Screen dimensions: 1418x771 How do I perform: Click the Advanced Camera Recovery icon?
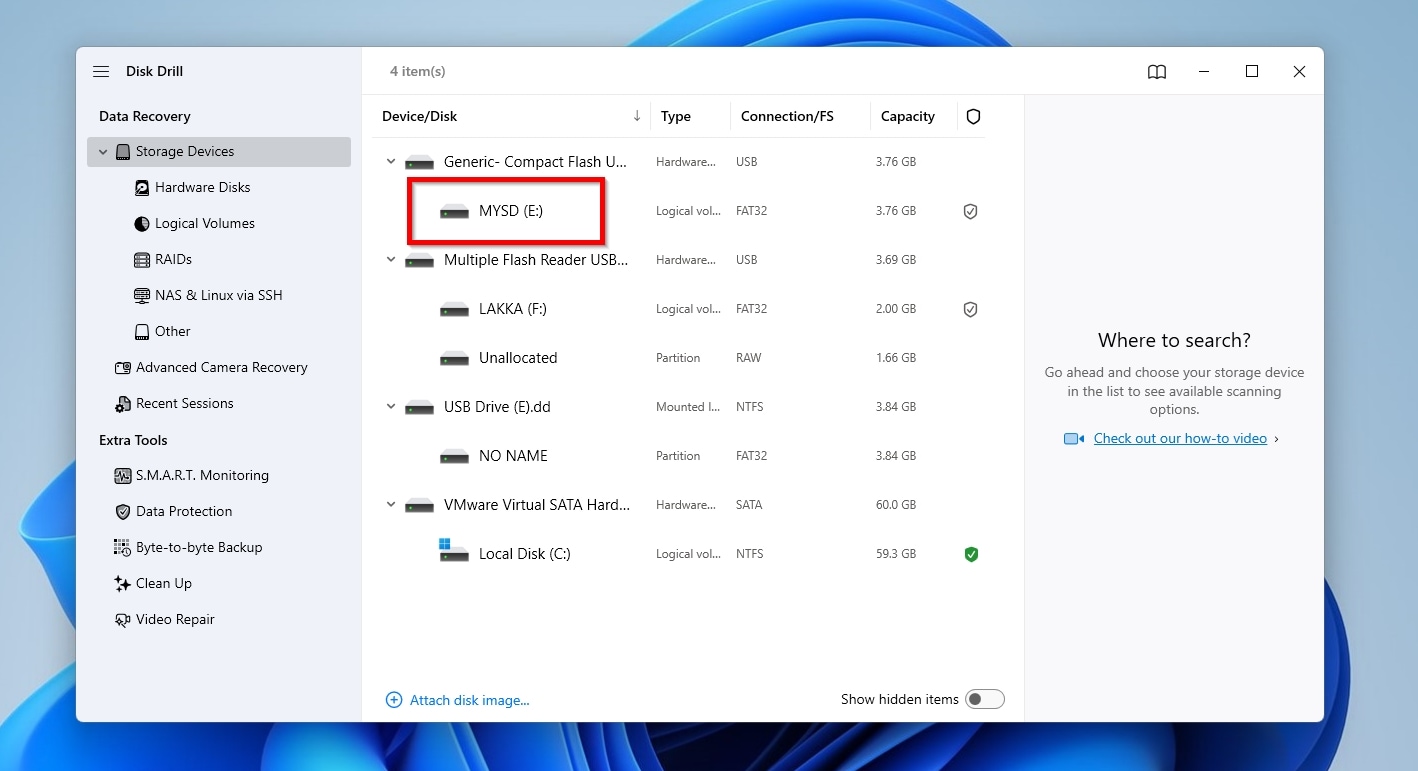(x=123, y=368)
